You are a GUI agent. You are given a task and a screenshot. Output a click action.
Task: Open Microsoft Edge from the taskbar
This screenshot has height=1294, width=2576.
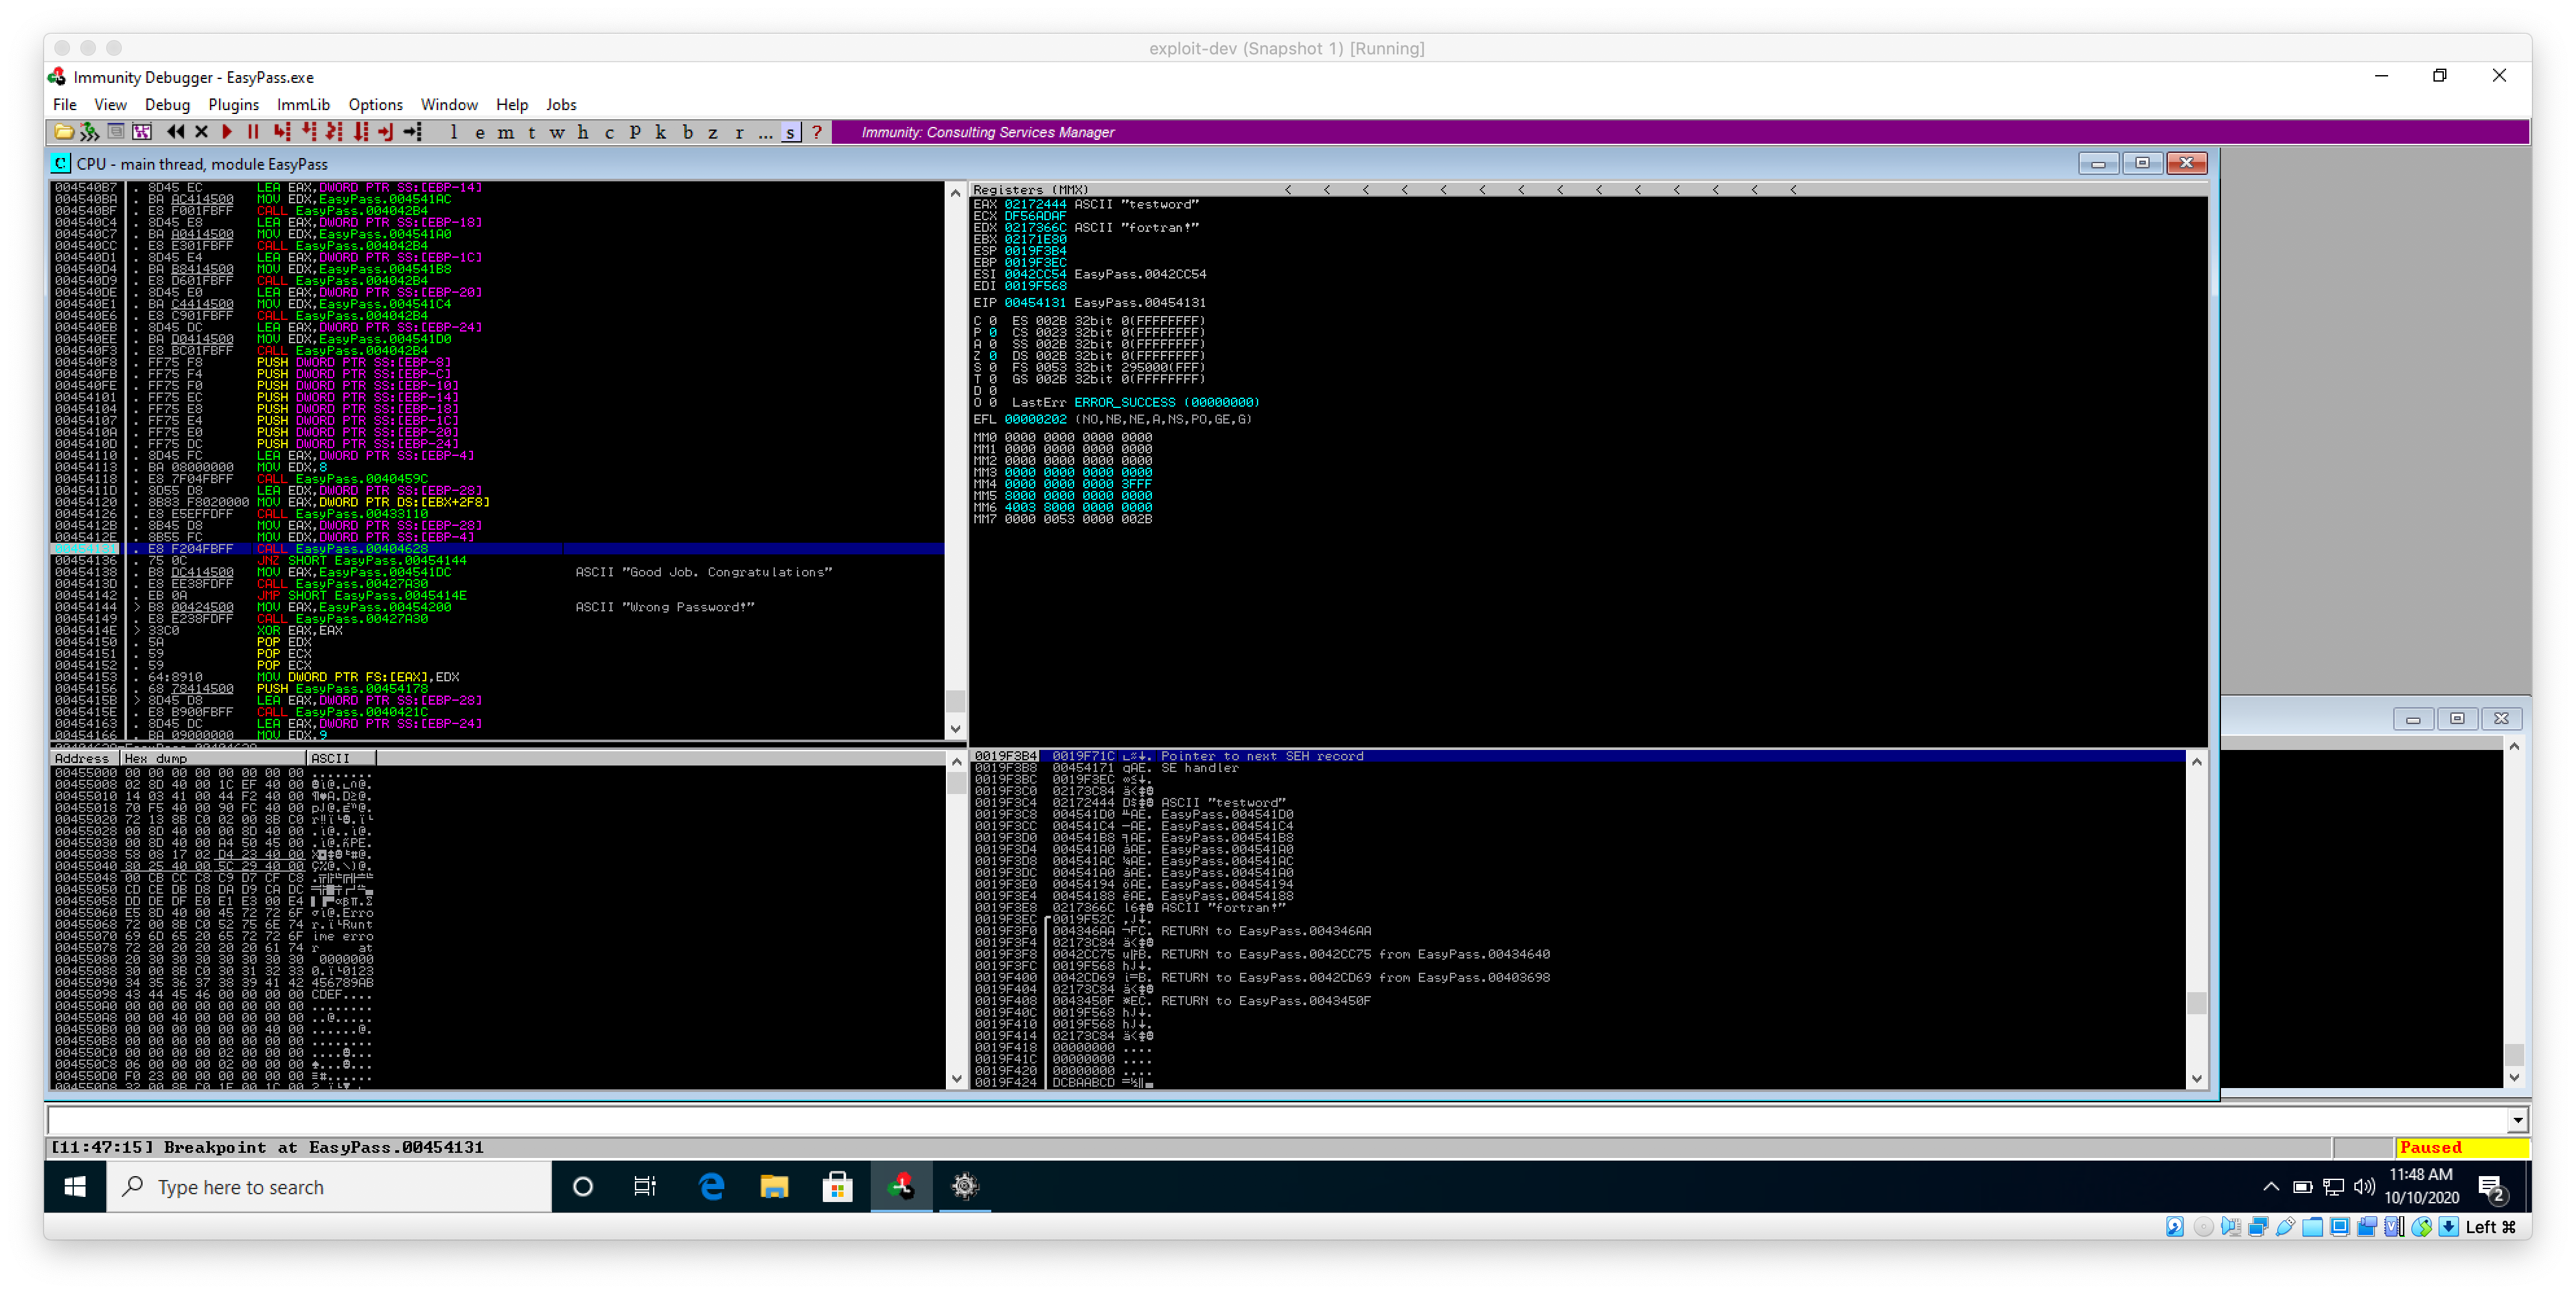[x=711, y=1187]
